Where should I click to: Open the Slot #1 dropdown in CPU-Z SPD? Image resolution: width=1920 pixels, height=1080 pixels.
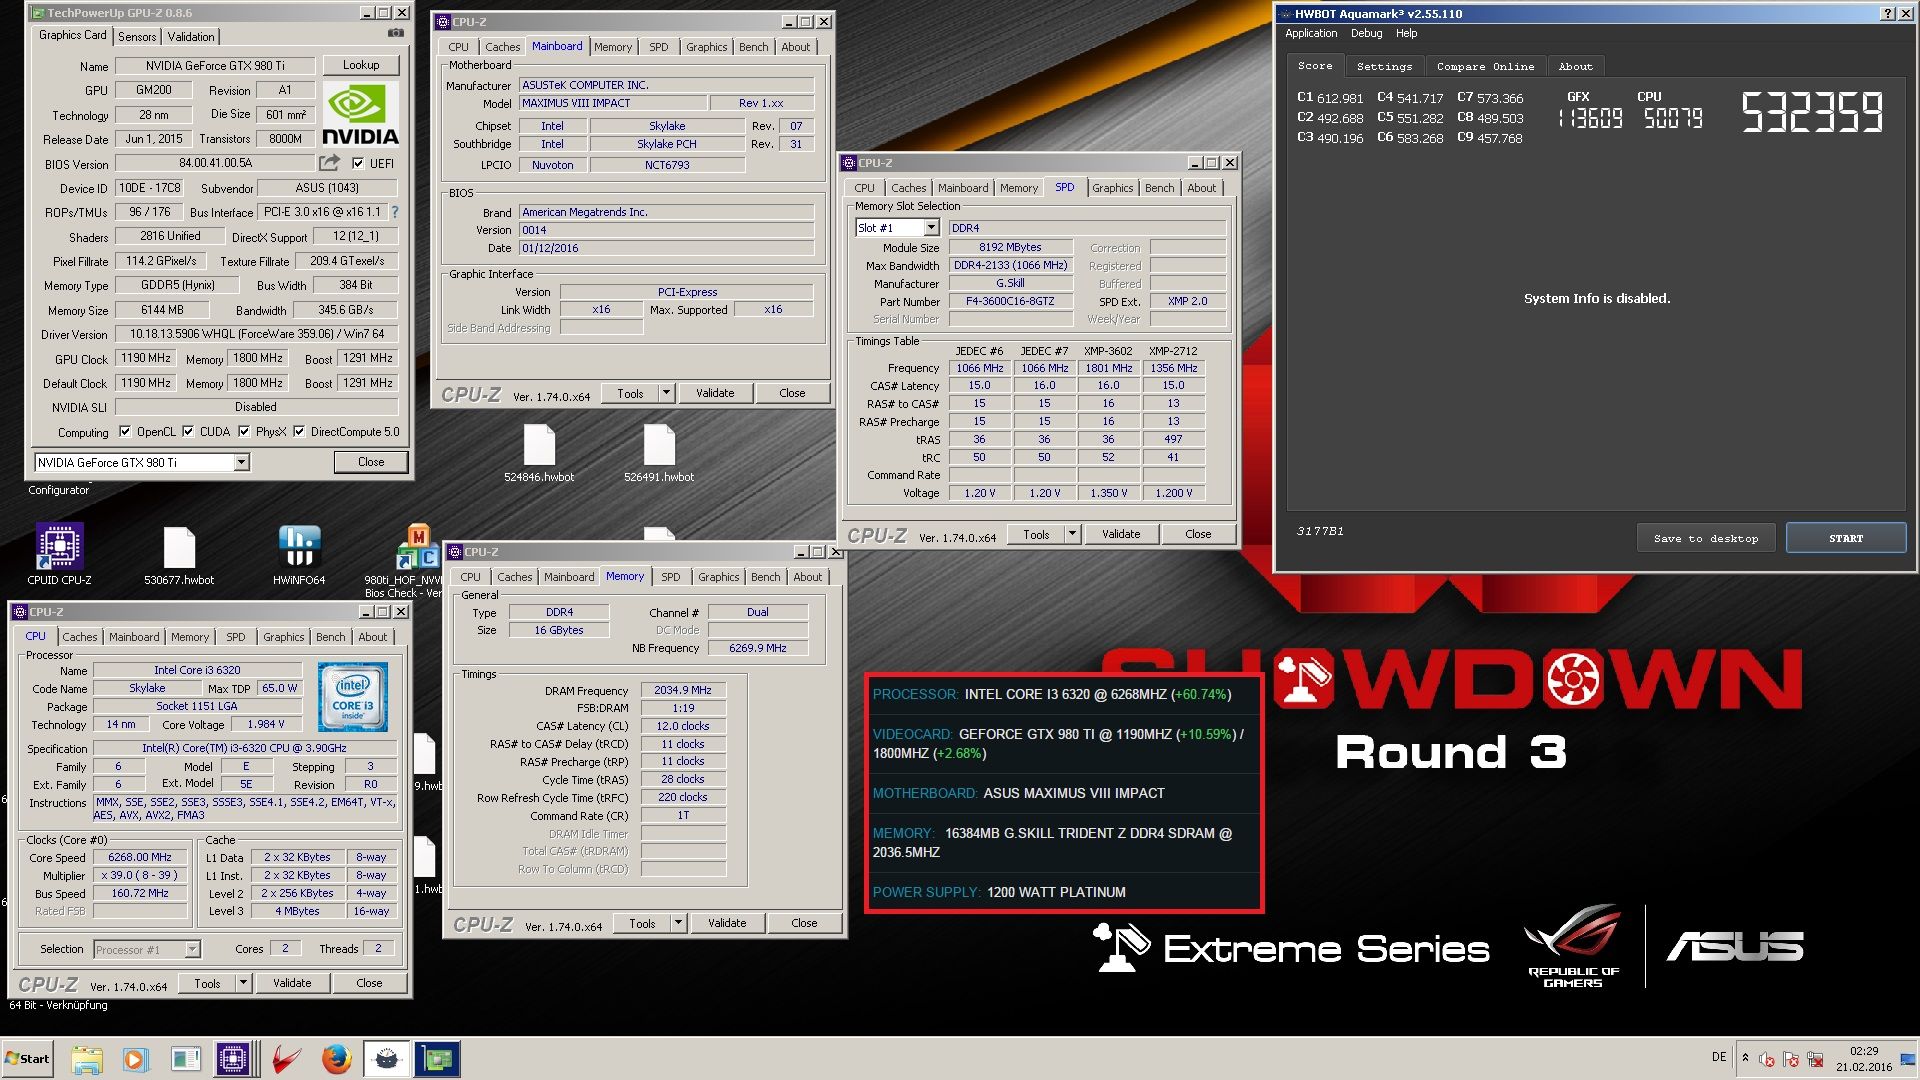(931, 228)
